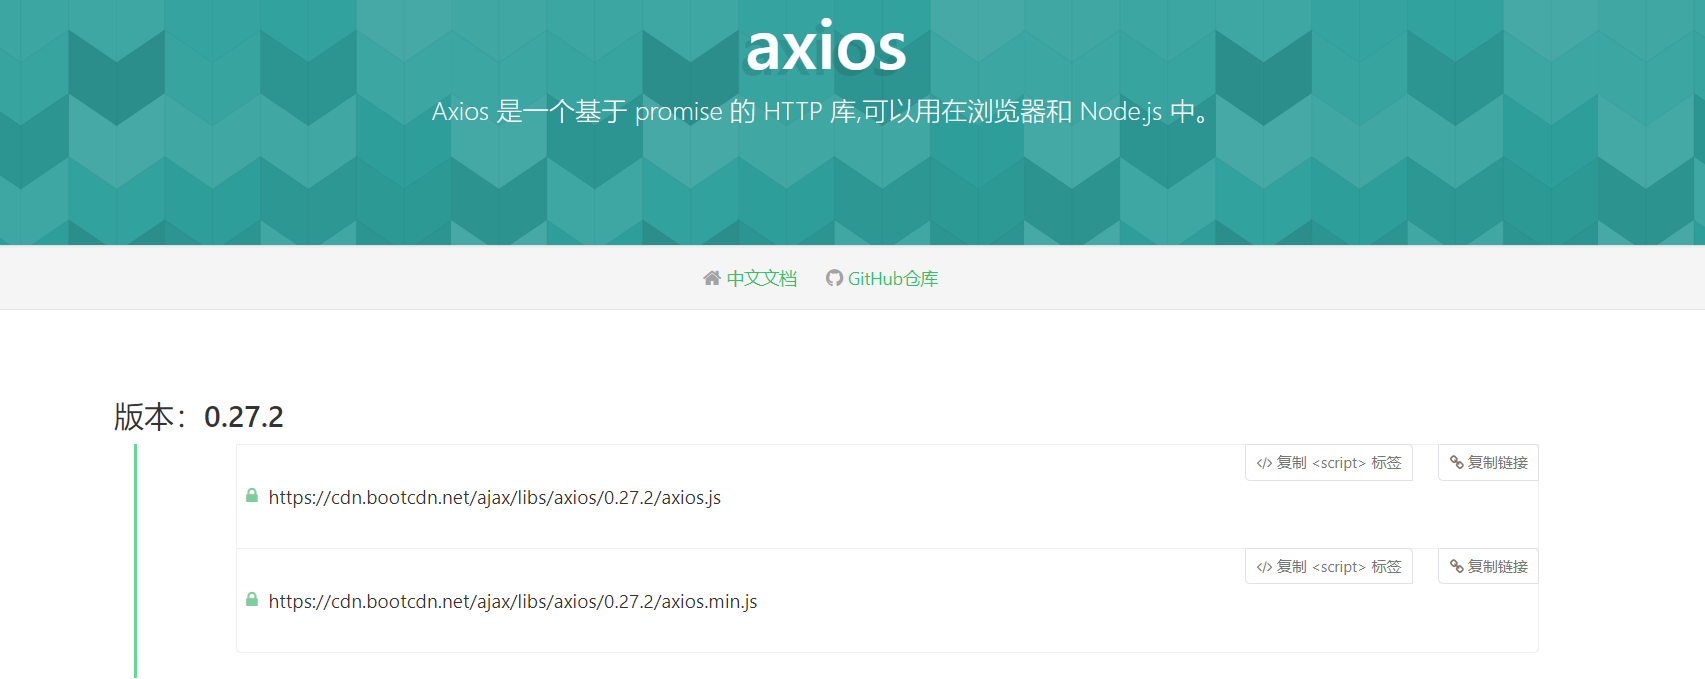
Task: Copy link for axios.min.js
Action: point(1488,567)
